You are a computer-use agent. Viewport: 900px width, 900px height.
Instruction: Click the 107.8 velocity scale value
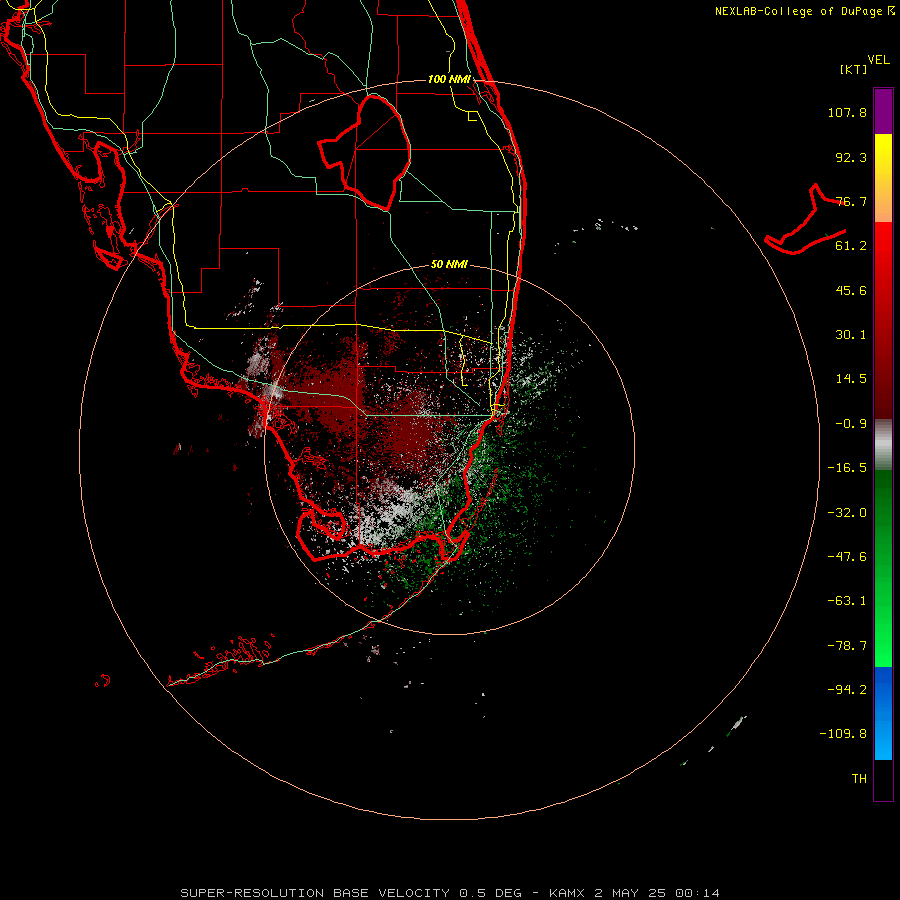pyautogui.click(x=847, y=112)
